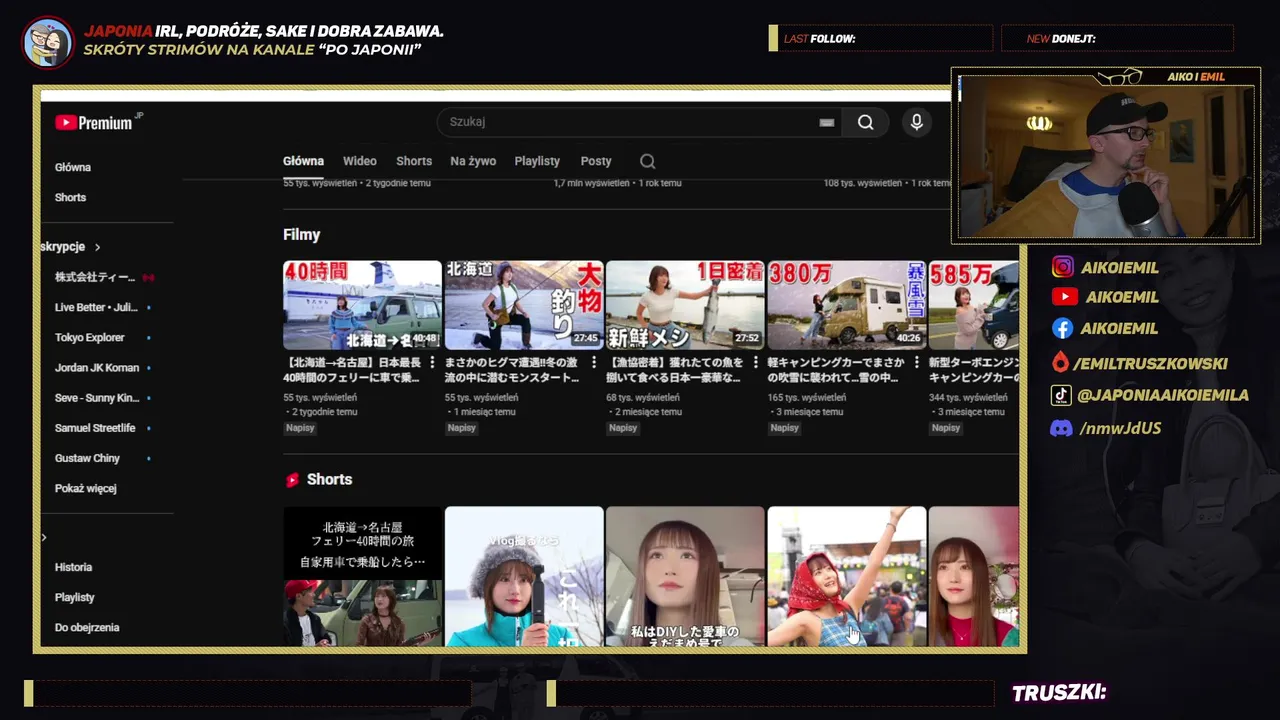Screen dimensions: 1280x720
Task: Open Jordan JK Koman subscription channel
Action: pos(97,367)
